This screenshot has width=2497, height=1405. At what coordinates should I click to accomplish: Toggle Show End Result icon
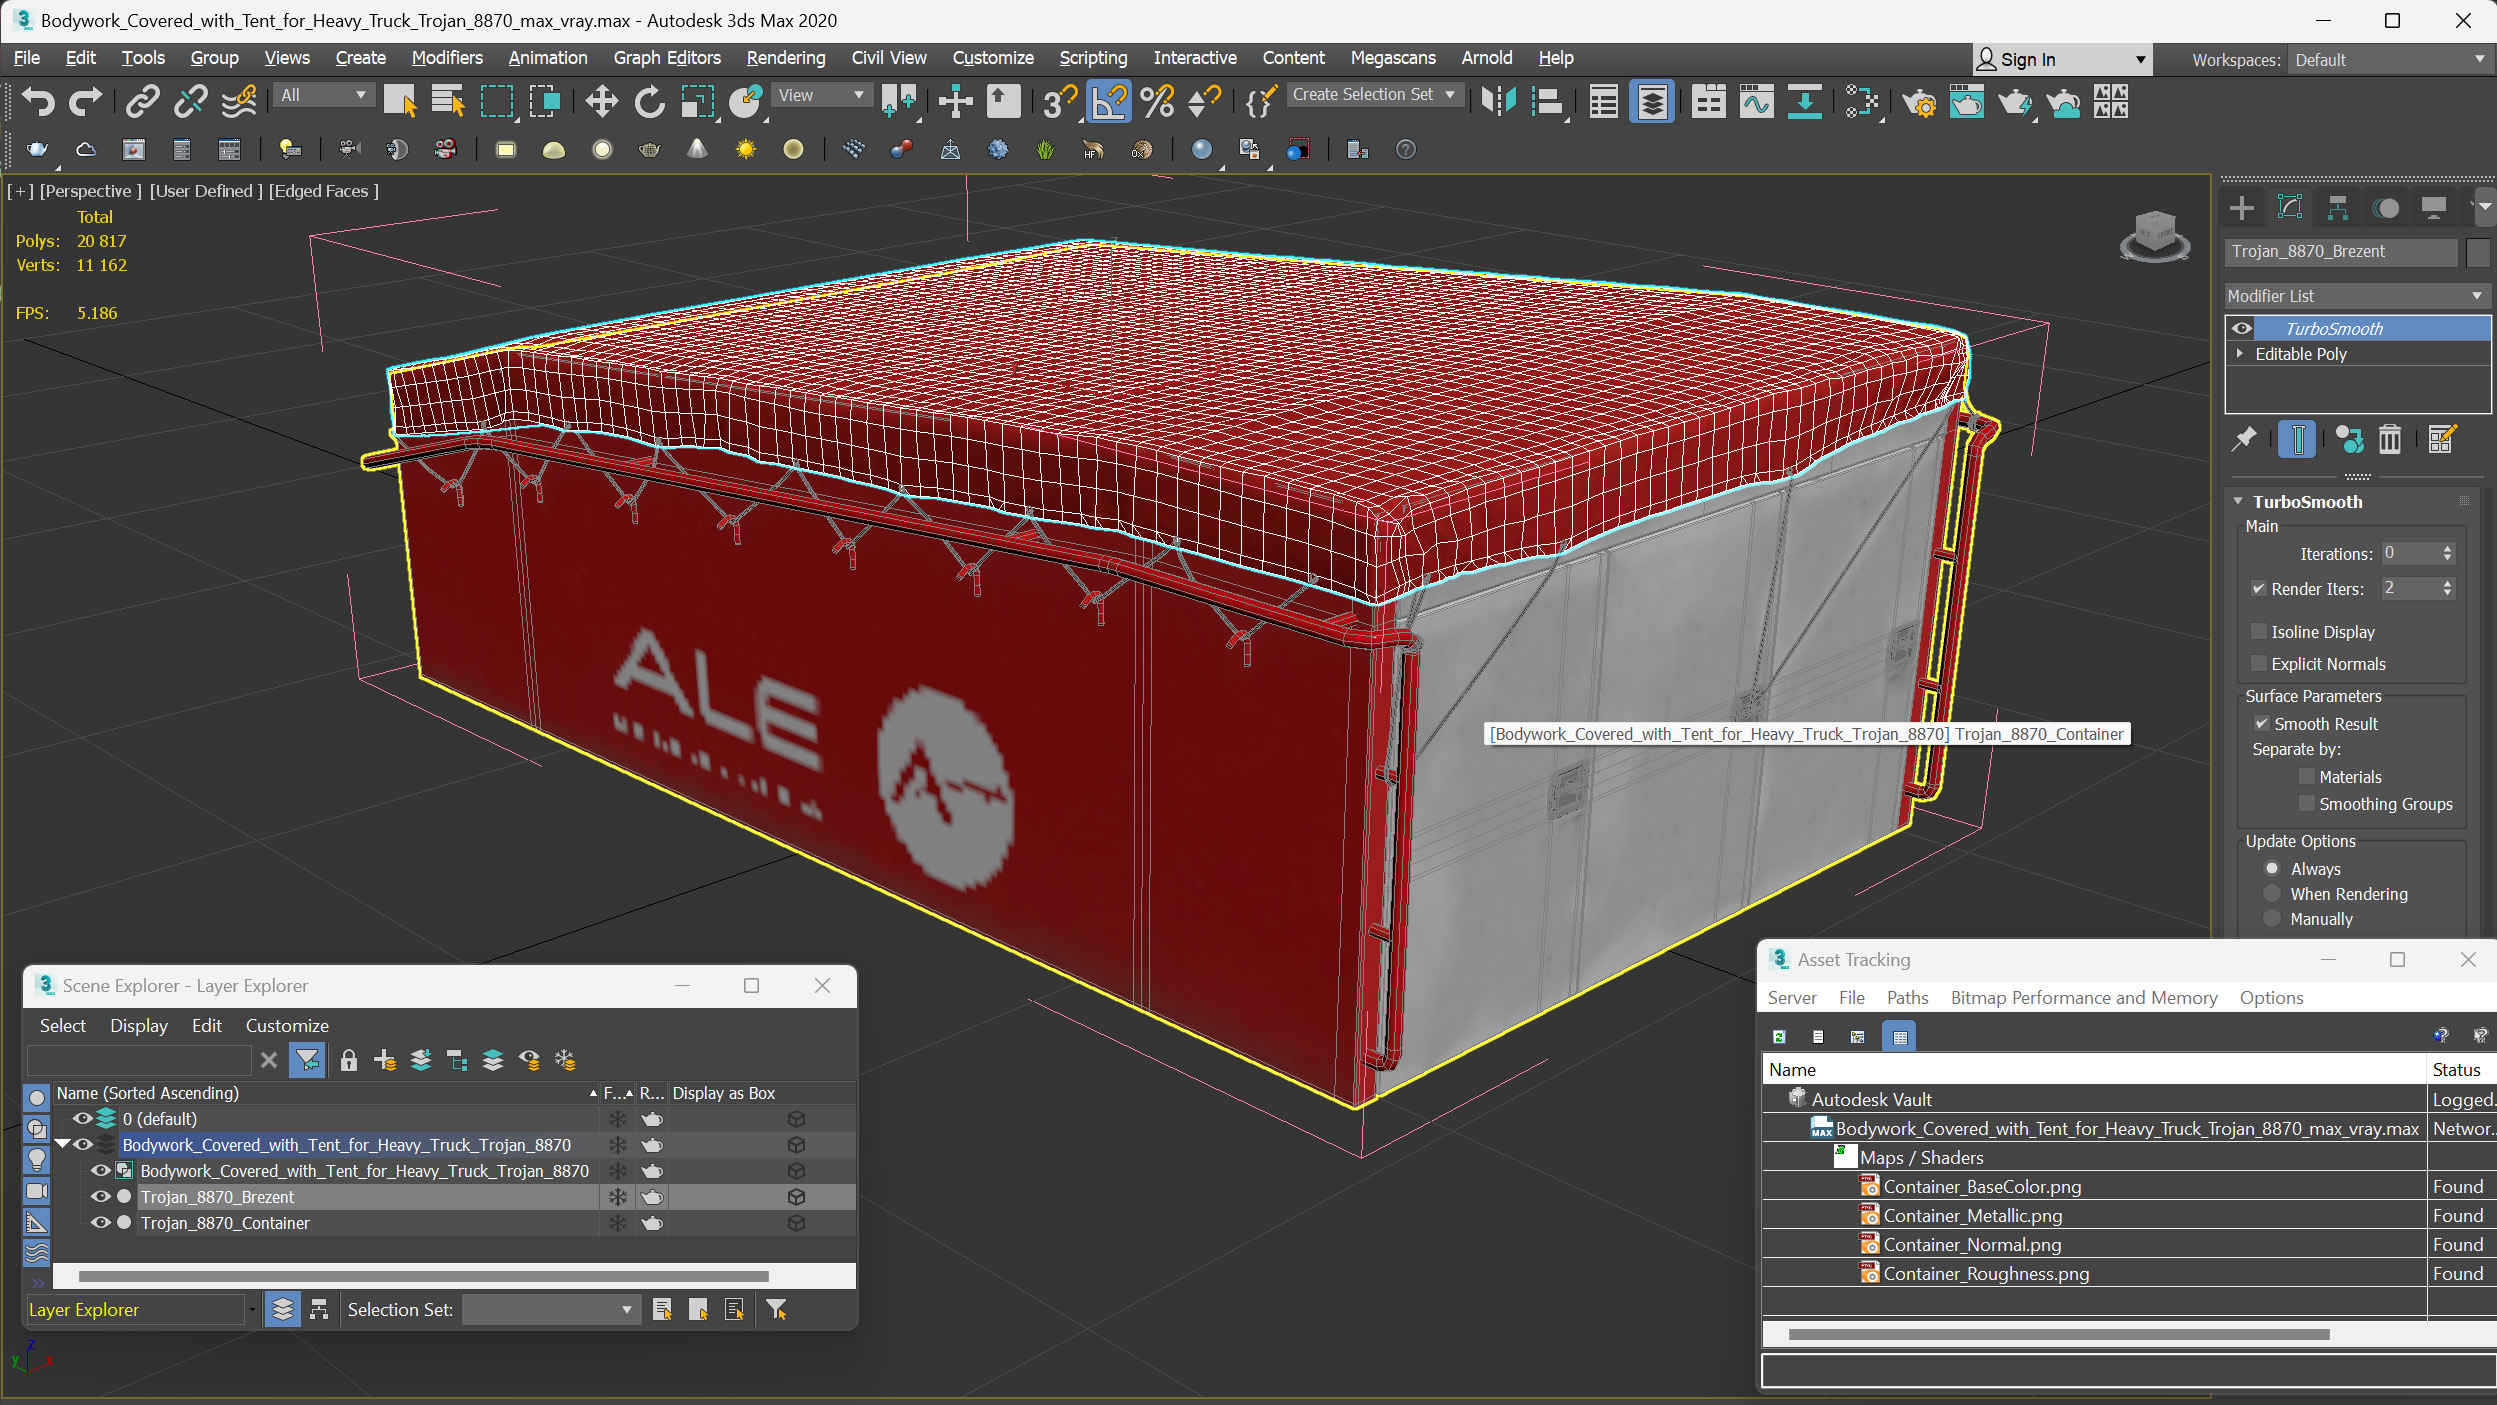(x=2297, y=439)
